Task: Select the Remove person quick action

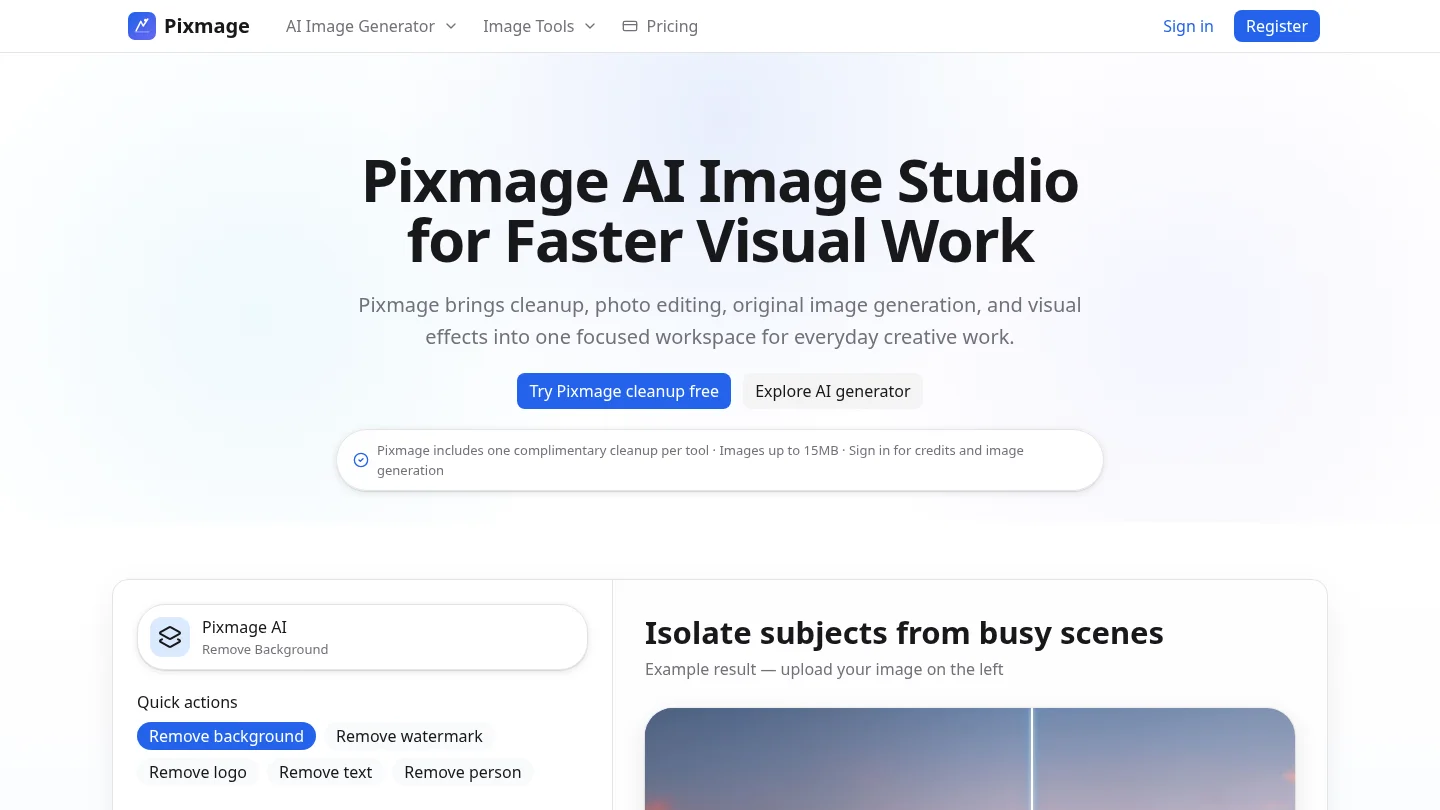Action: click(x=462, y=772)
